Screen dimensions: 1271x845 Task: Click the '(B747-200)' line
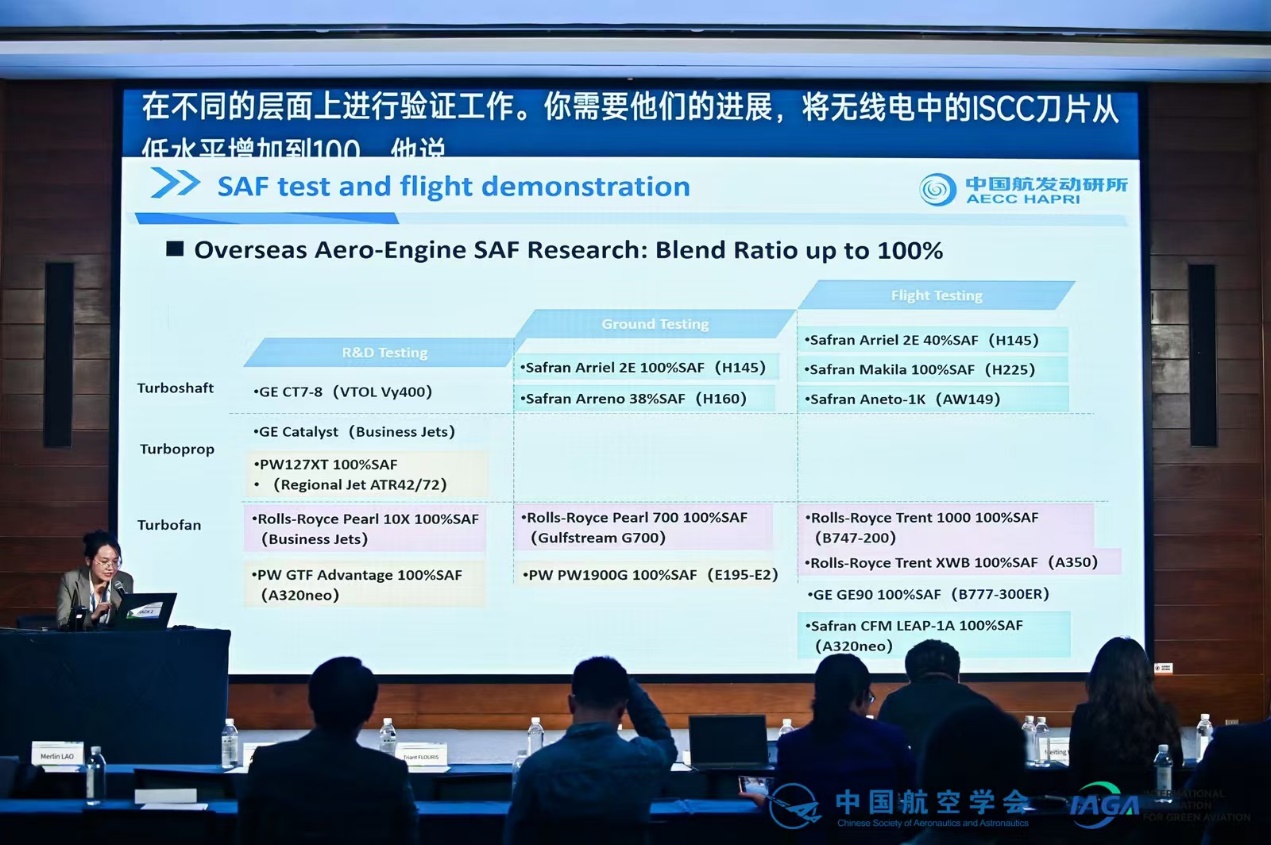point(857,538)
